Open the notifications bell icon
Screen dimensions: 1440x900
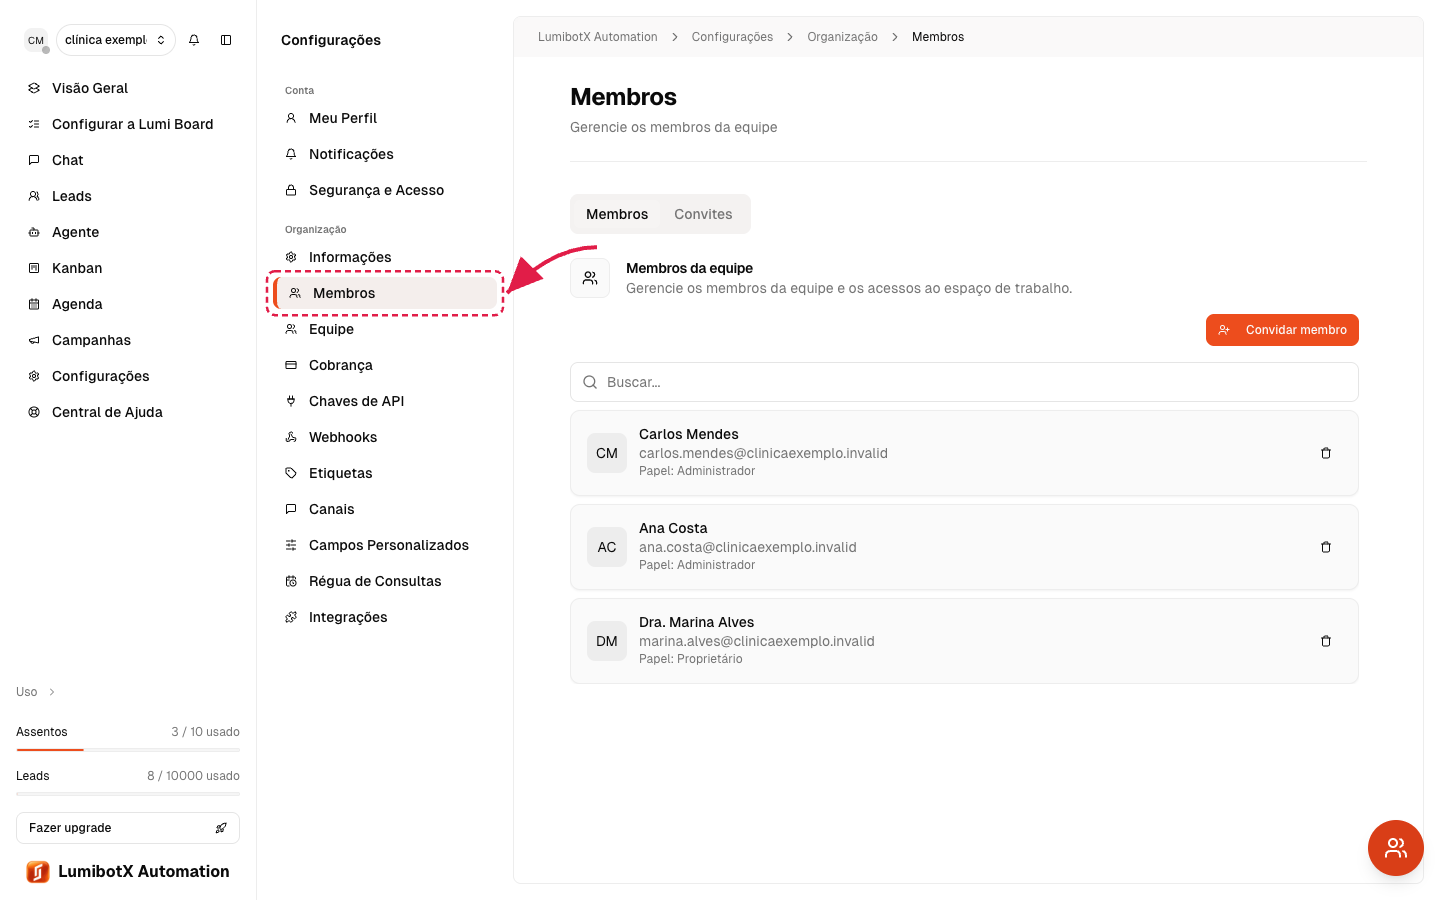point(194,40)
